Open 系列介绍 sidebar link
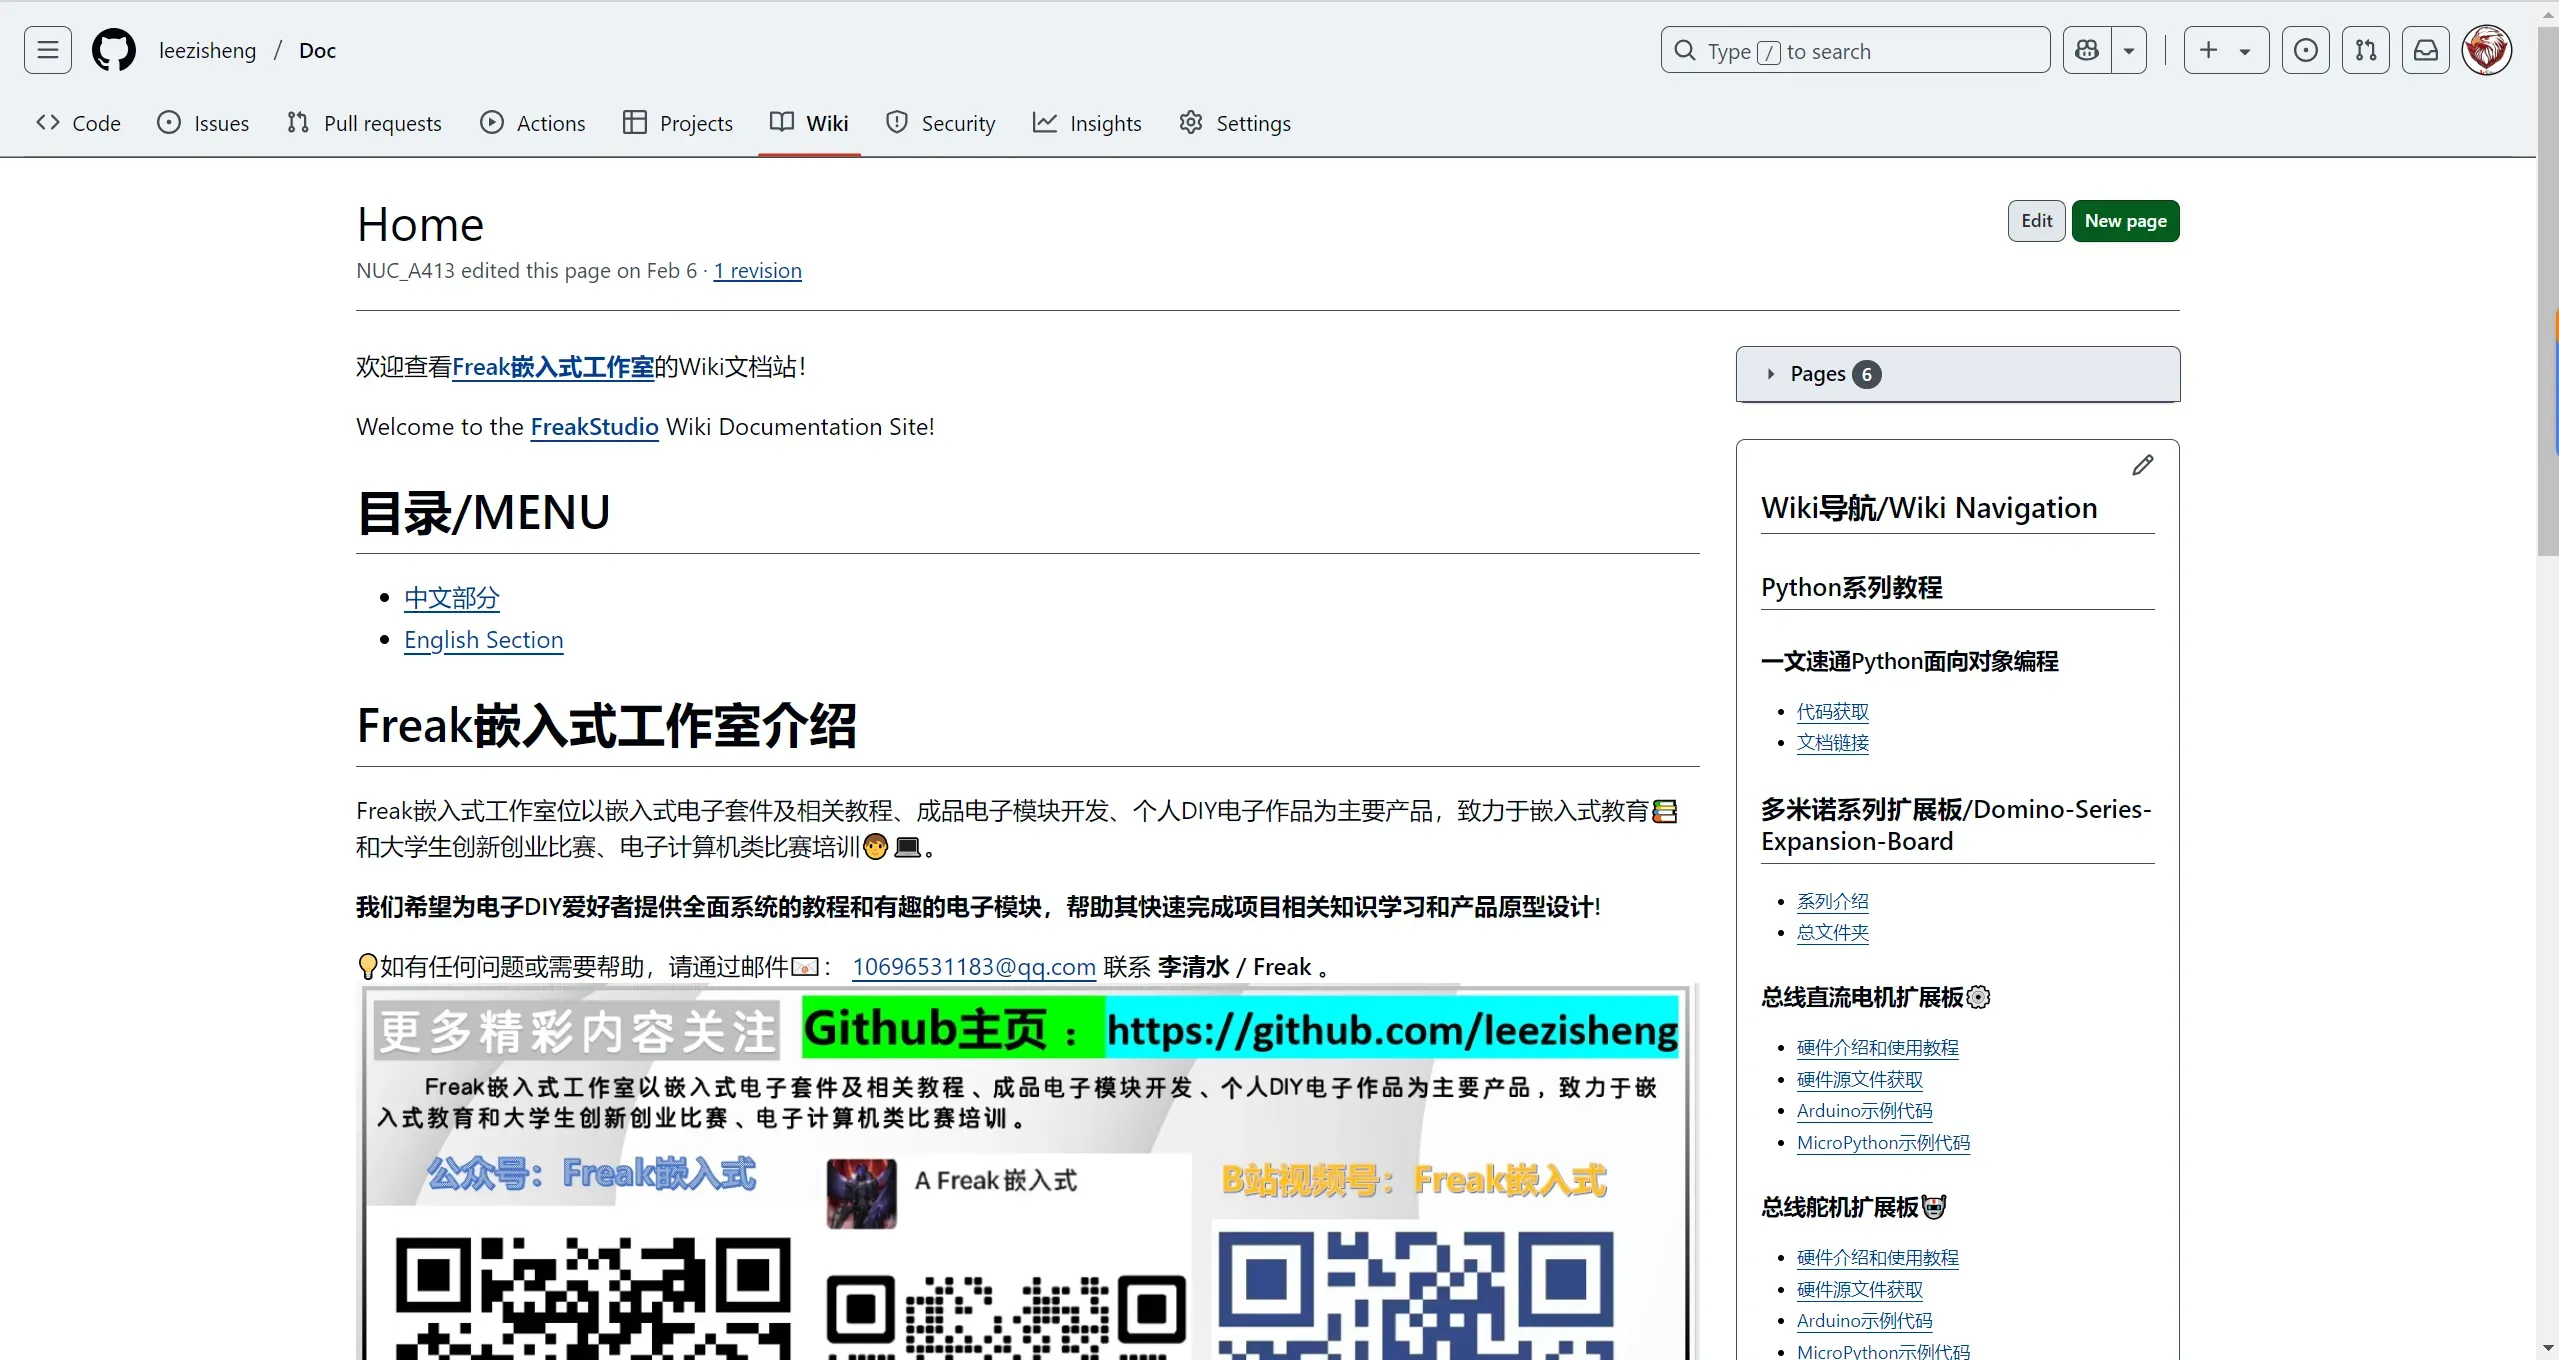 coord(1832,902)
